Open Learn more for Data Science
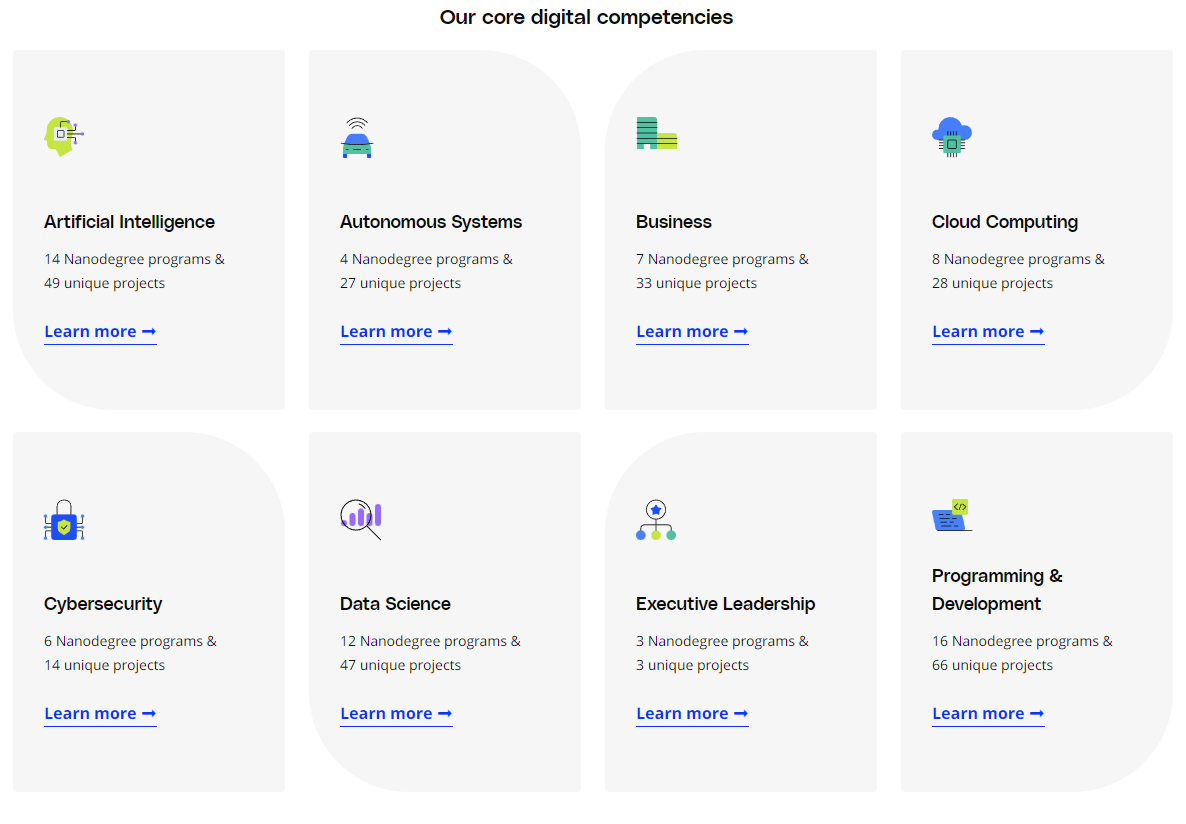Viewport: 1186px width, 824px height. (x=396, y=713)
